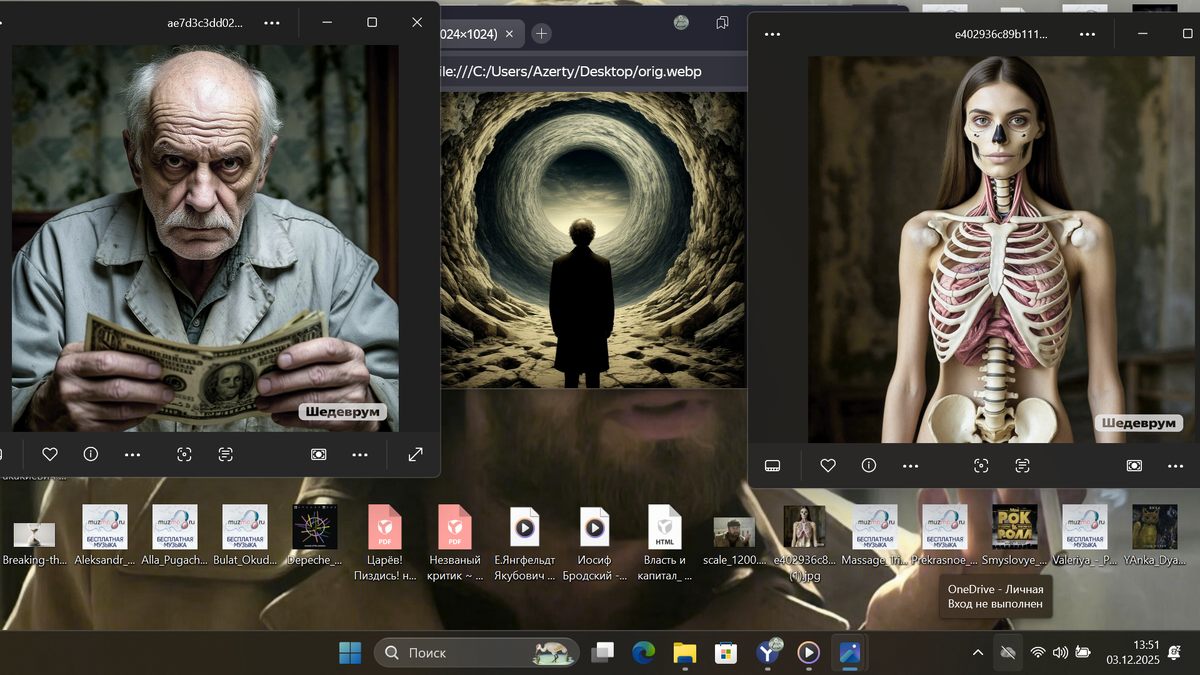Open Yandex Browser from the taskbar
The image size is (1200, 675).
click(768, 653)
